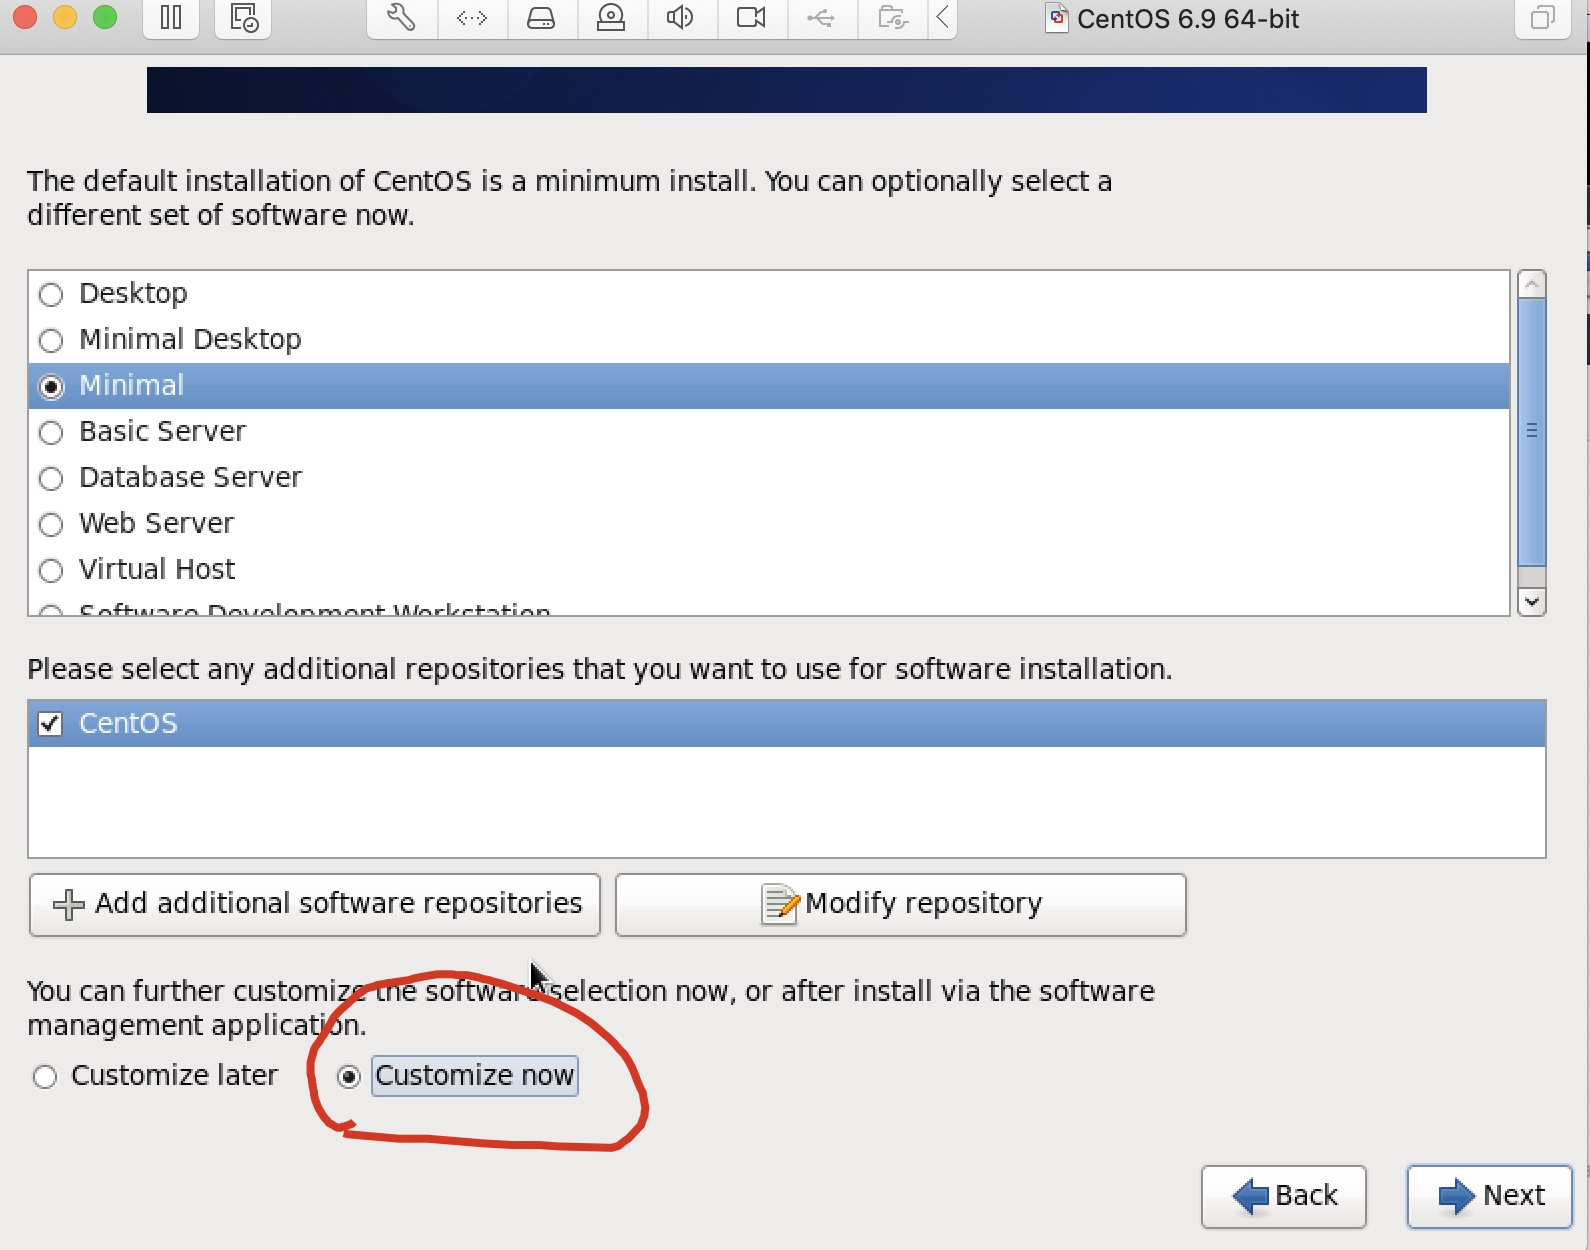
Task: Click Add additional software repositories
Action: tap(315, 905)
